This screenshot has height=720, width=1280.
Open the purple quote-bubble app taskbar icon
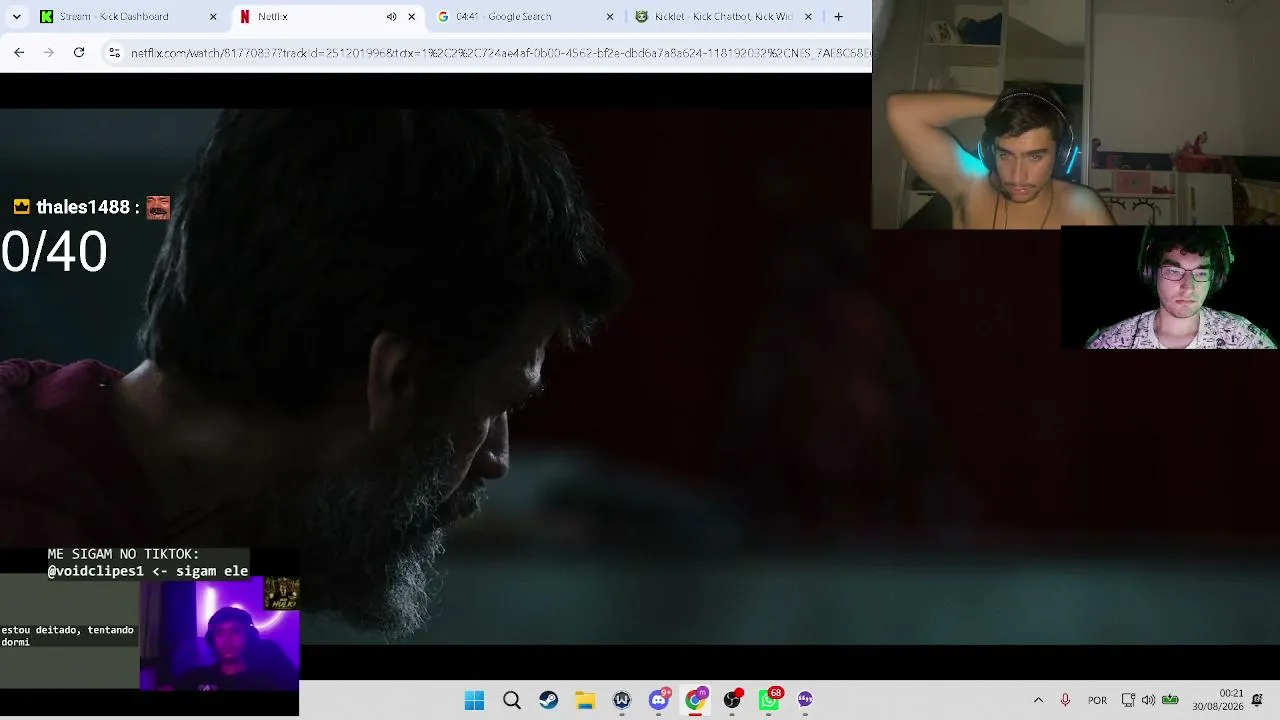click(x=805, y=700)
